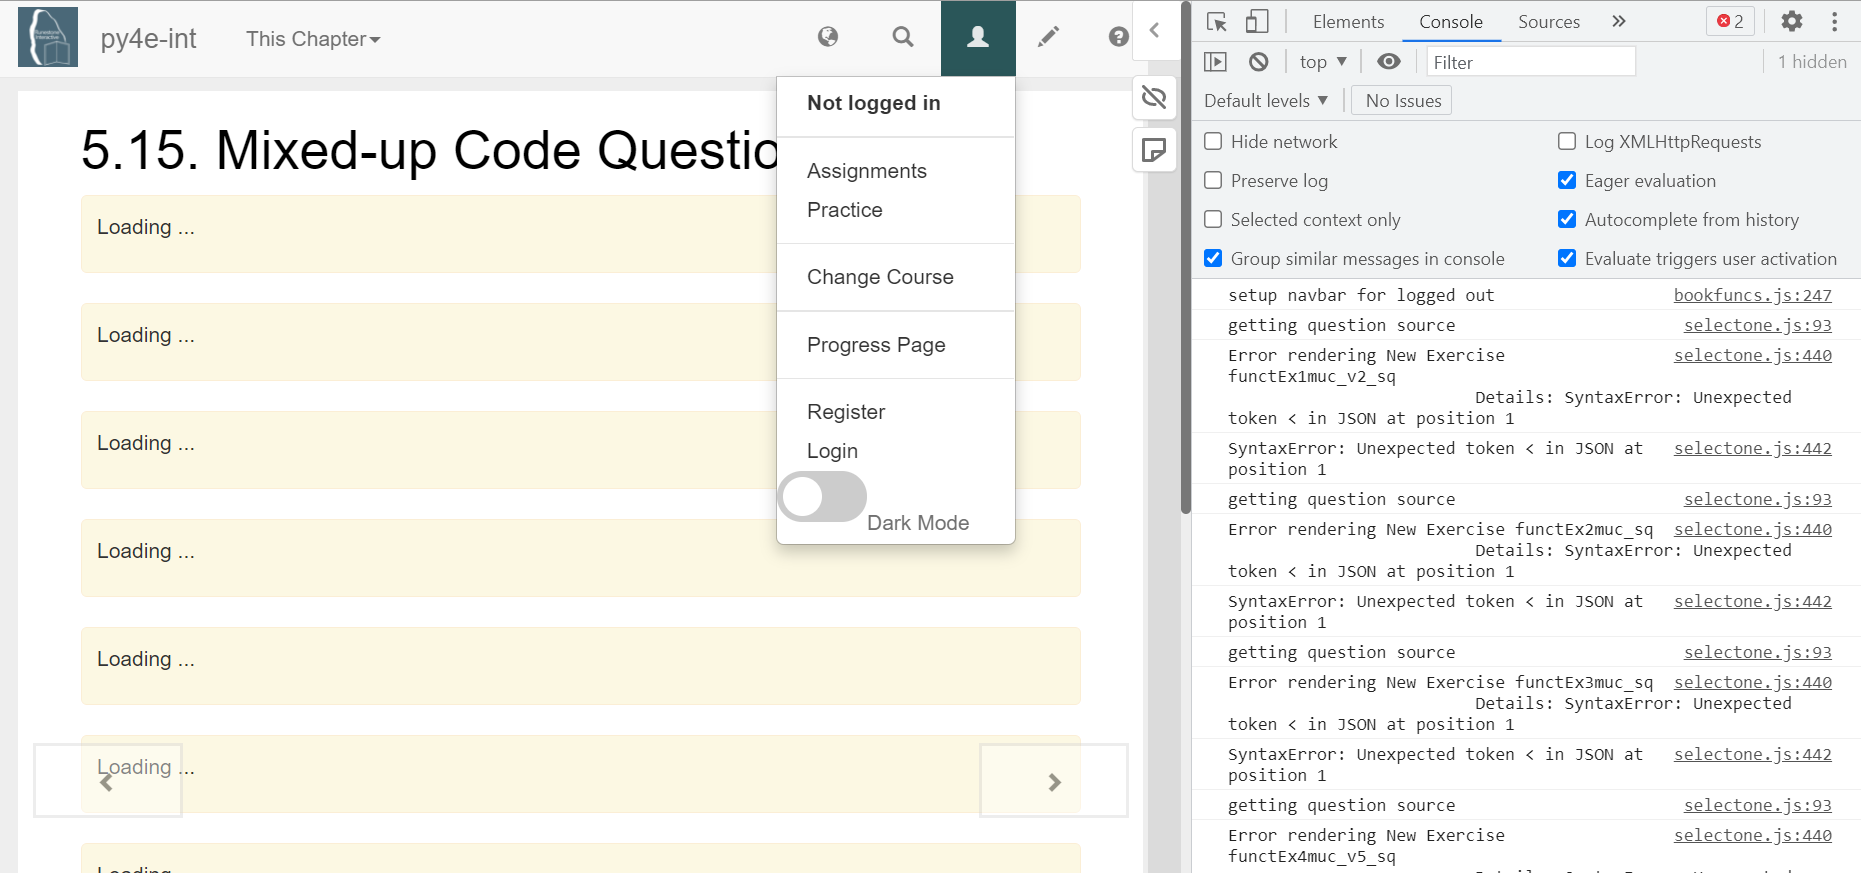The height and width of the screenshot is (873, 1861).
Task: Open selectone.js:440 link for functEx2muc_sq error
Action: (x=1752, y=529)
